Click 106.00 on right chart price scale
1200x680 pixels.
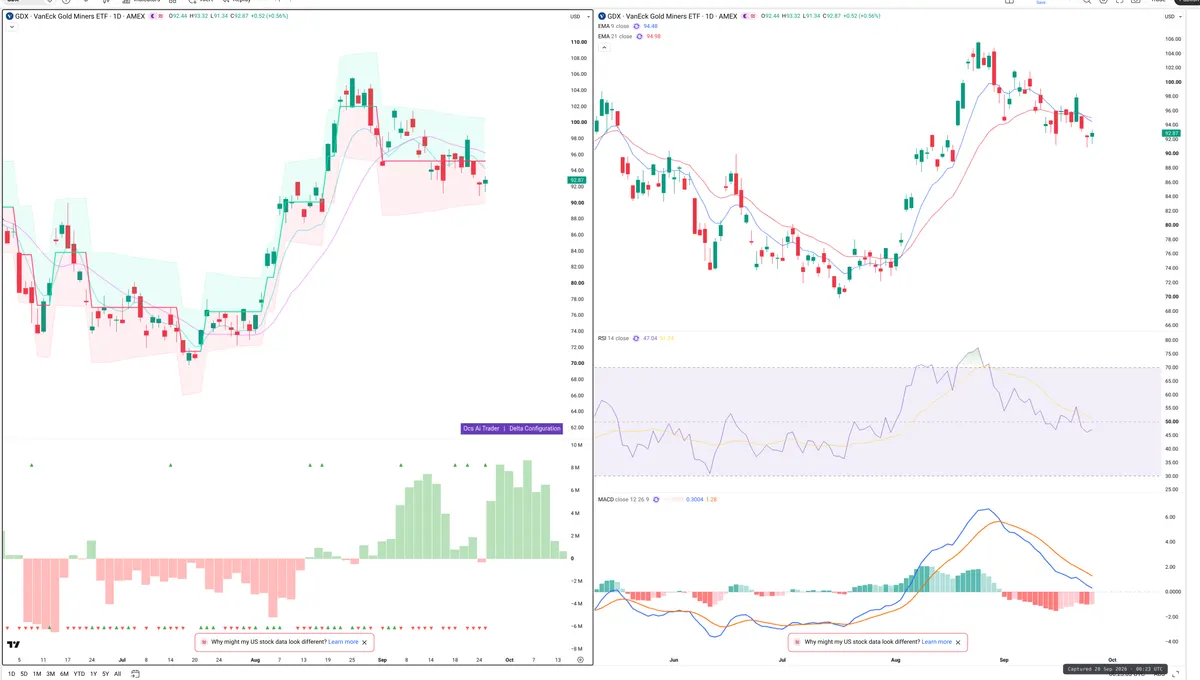pyautogui.click(x=1171, y=39)
